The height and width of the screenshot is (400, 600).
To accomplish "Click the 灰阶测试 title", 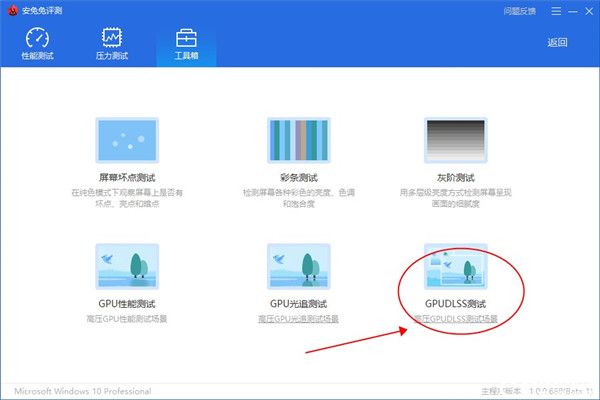I will pos(455,178).
